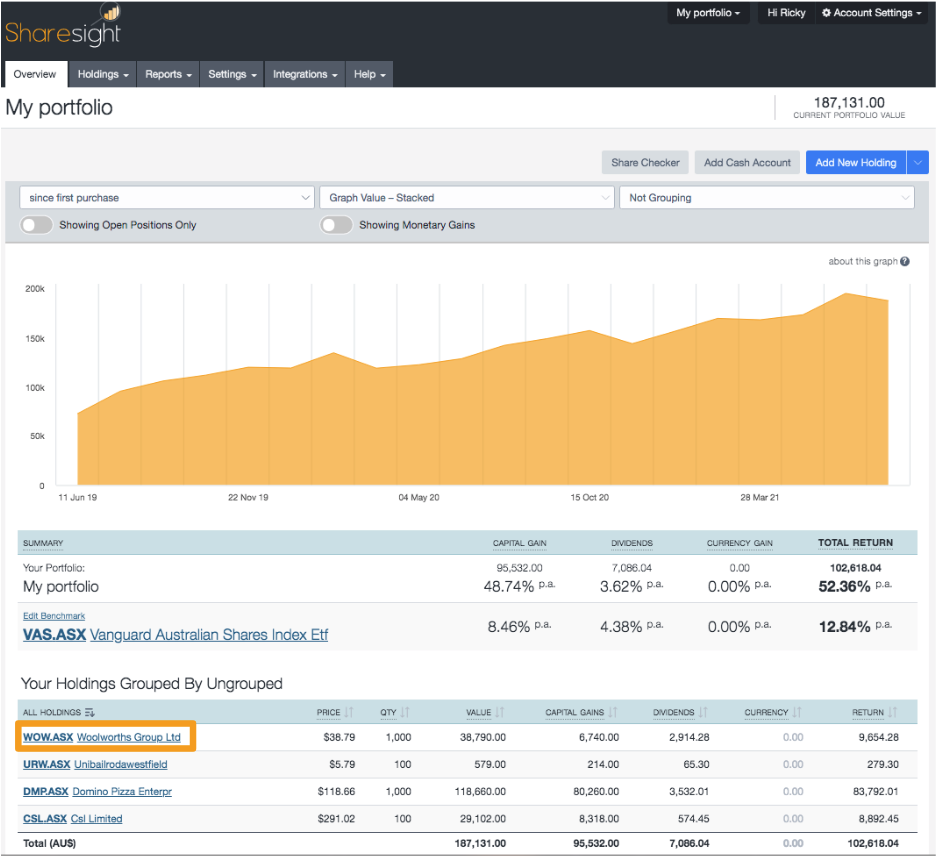Click the Currency Gain summary header
937x856 pixels.
click(x=739, y=543)
